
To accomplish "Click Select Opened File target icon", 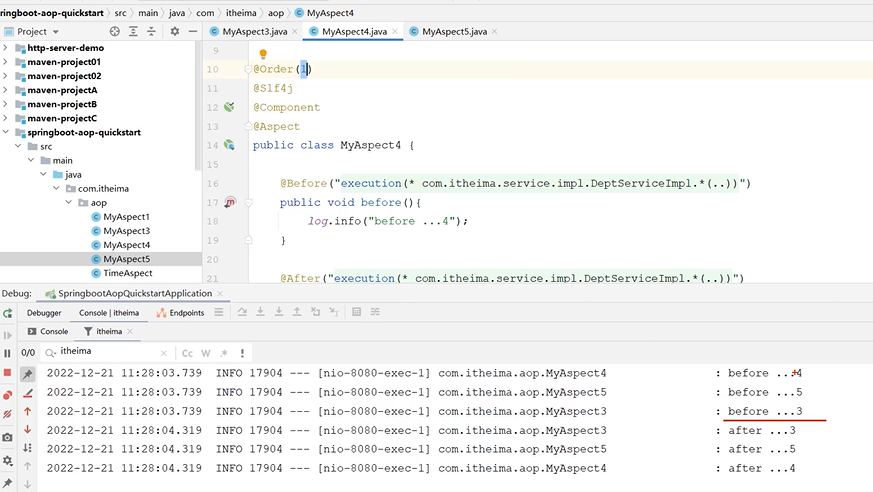I will 115,32.
